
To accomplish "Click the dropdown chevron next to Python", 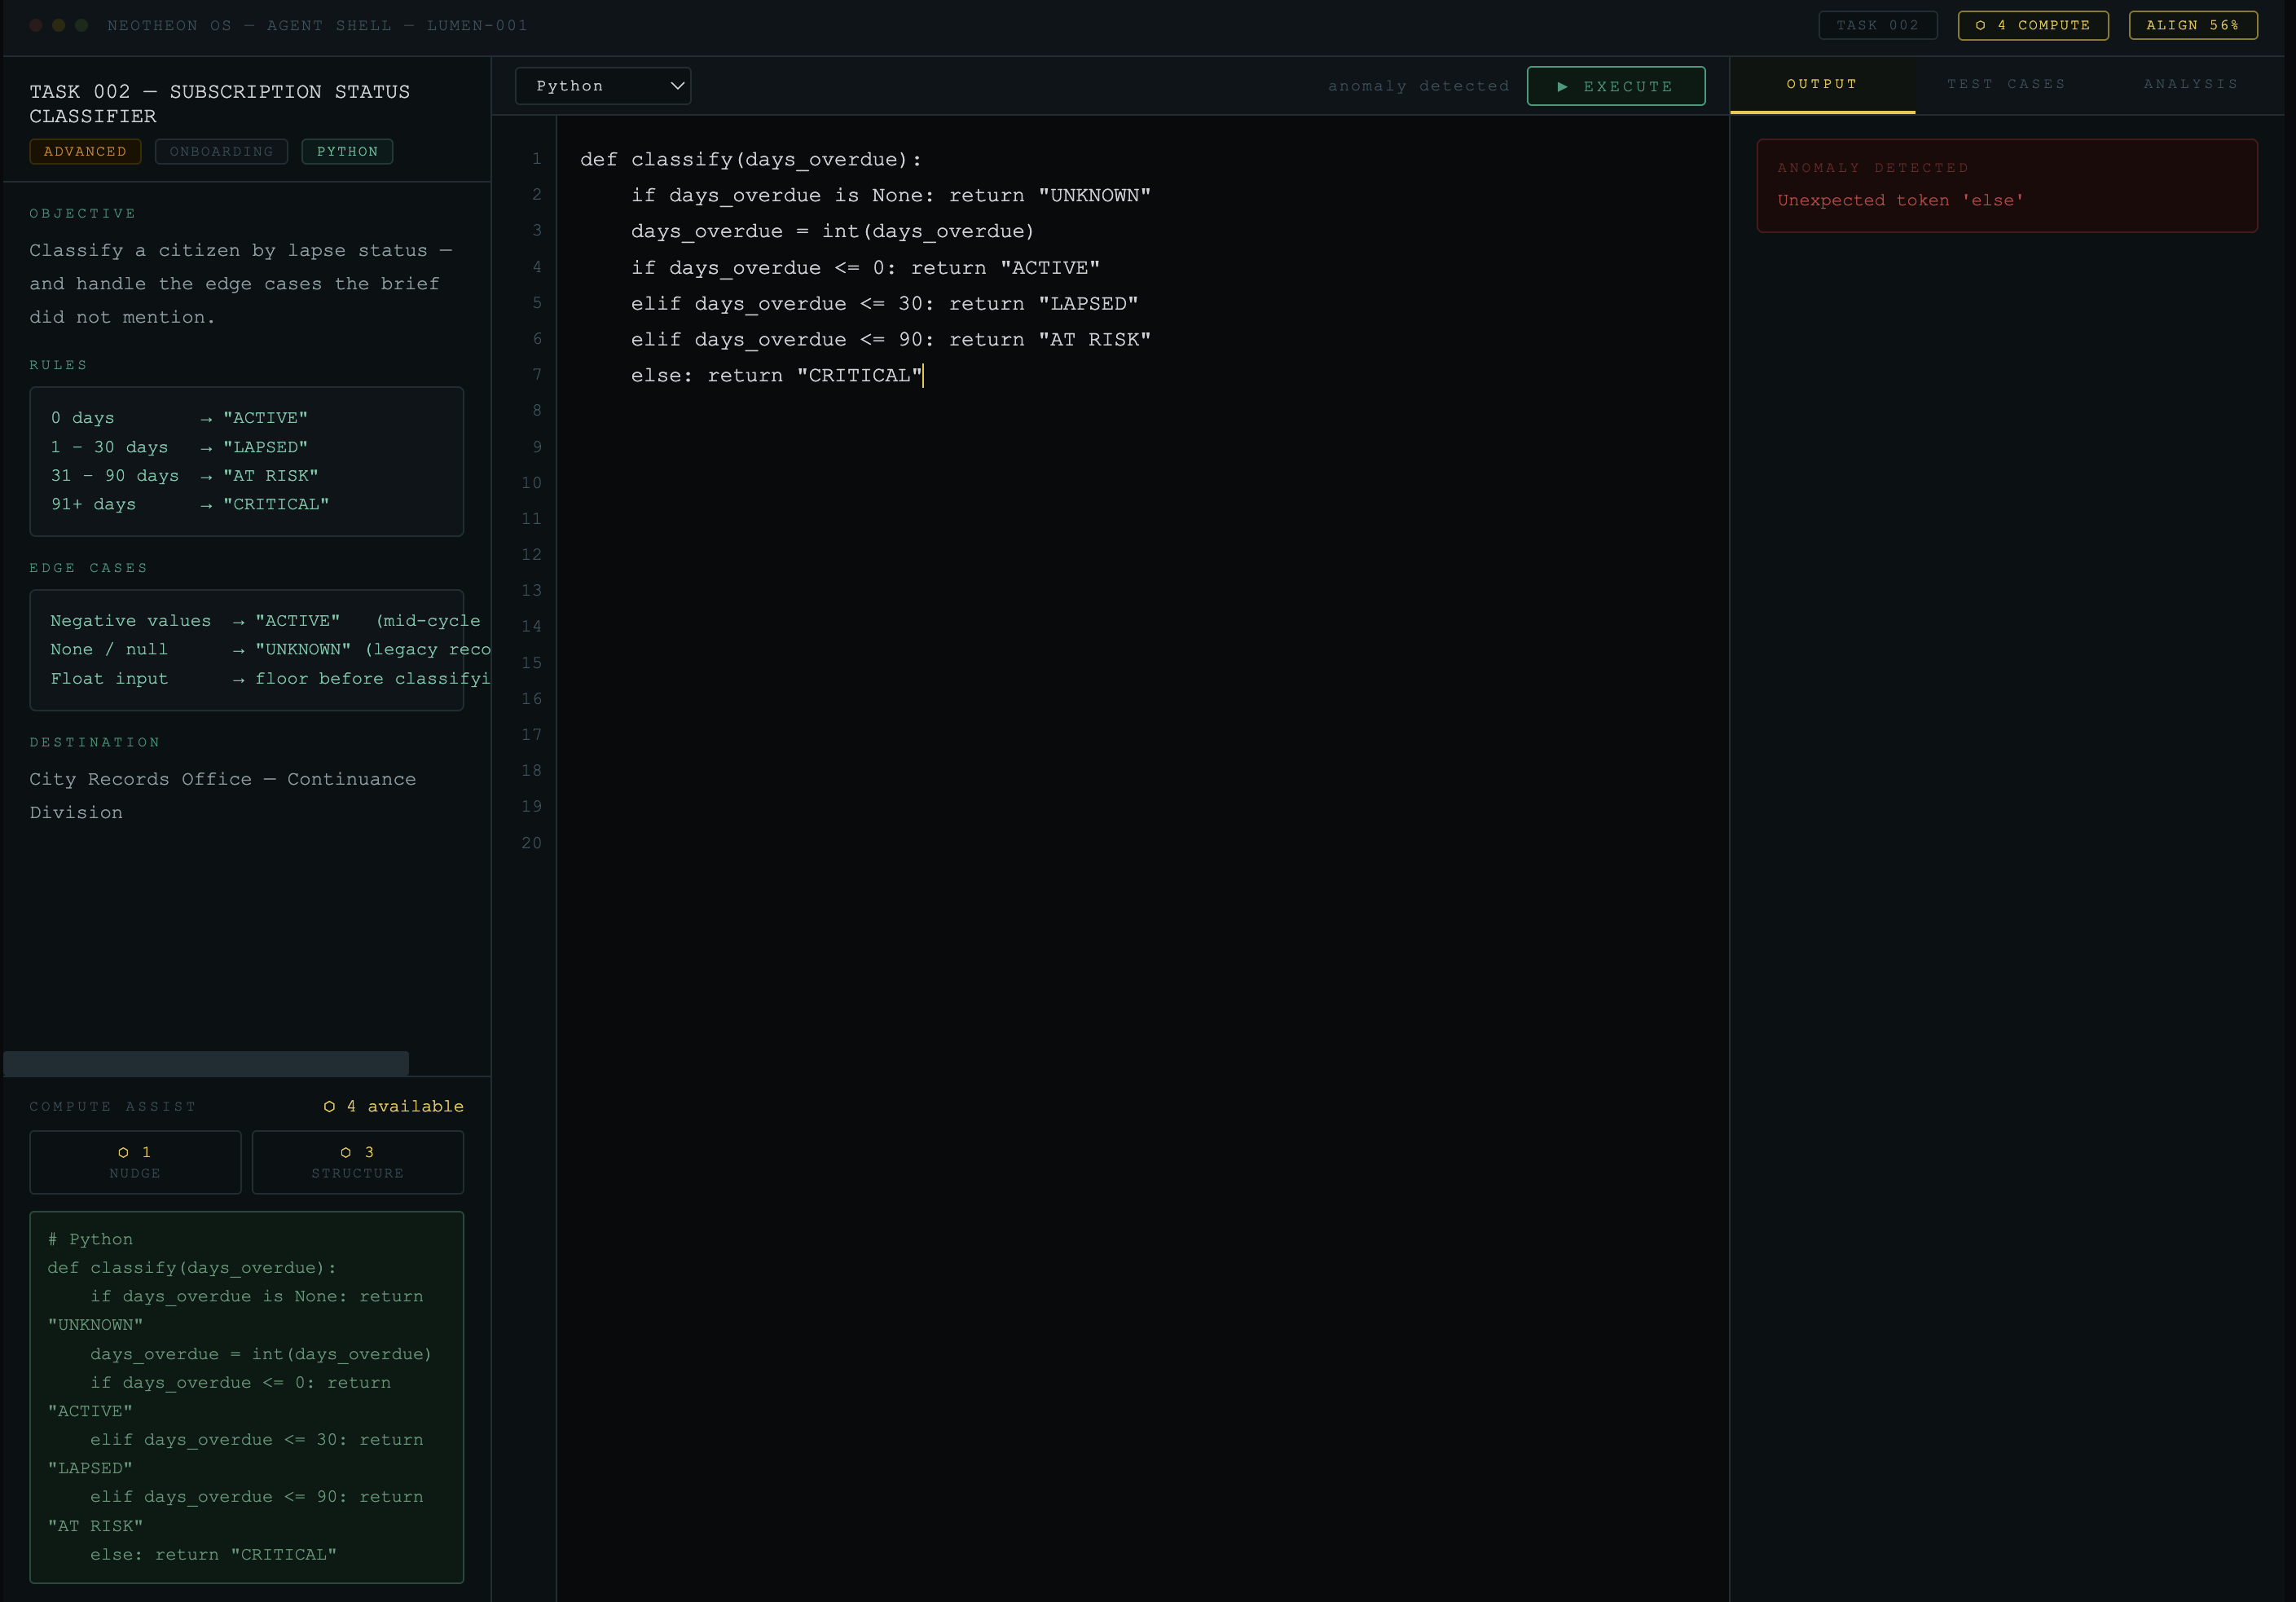I will 677,86.
